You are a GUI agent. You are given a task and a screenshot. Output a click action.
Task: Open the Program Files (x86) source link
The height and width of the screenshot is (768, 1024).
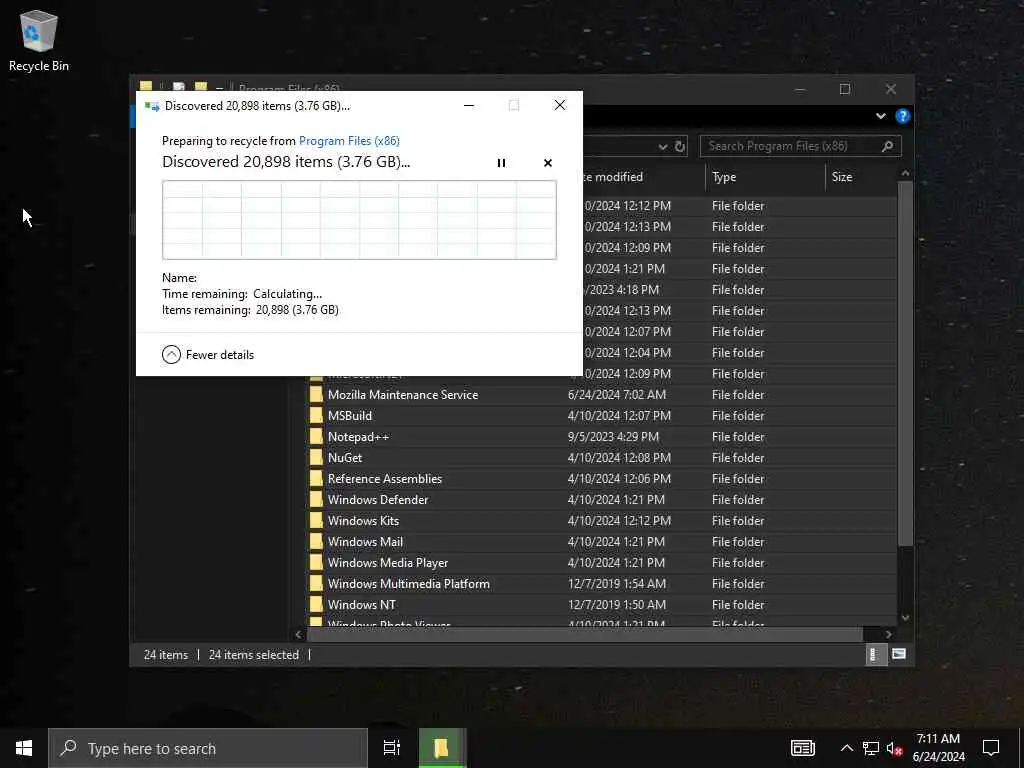349,140
